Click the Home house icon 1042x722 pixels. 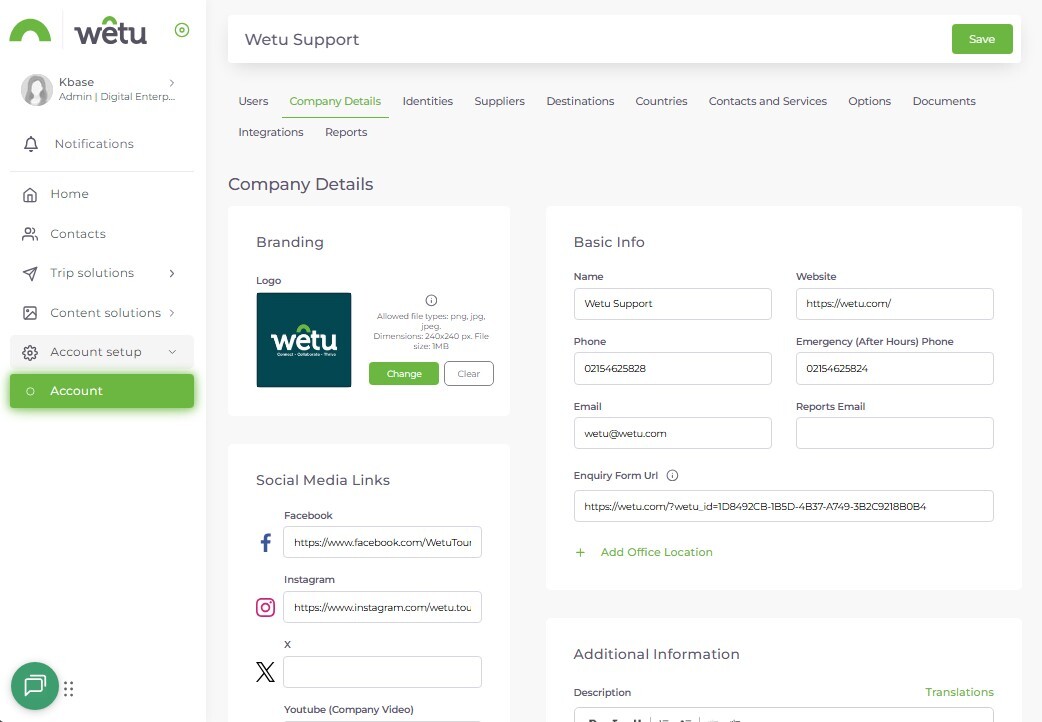click(x=30, y=194)
